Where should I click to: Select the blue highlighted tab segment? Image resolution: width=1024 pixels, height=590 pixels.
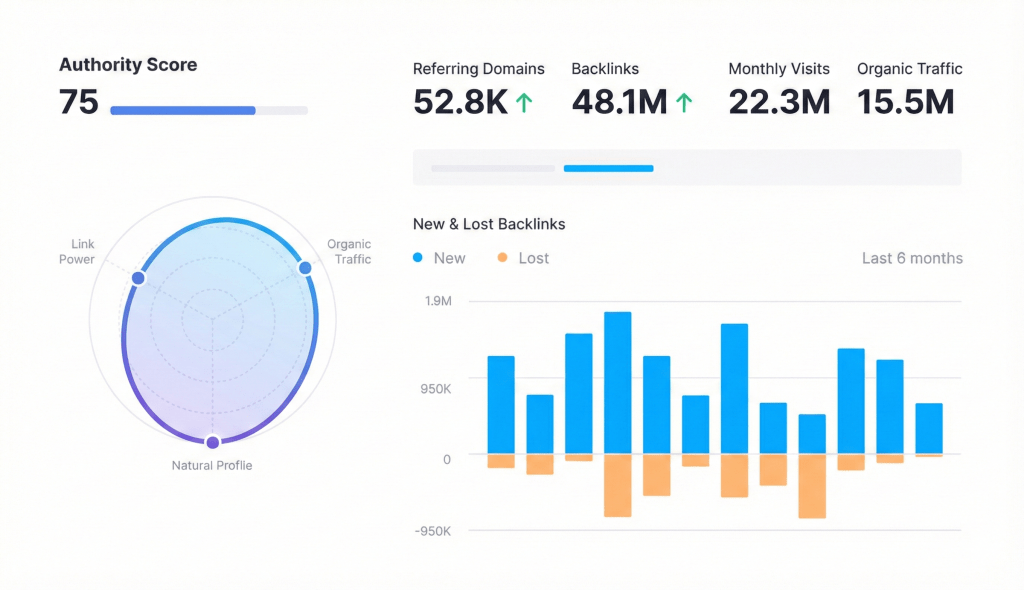[608, 168]
